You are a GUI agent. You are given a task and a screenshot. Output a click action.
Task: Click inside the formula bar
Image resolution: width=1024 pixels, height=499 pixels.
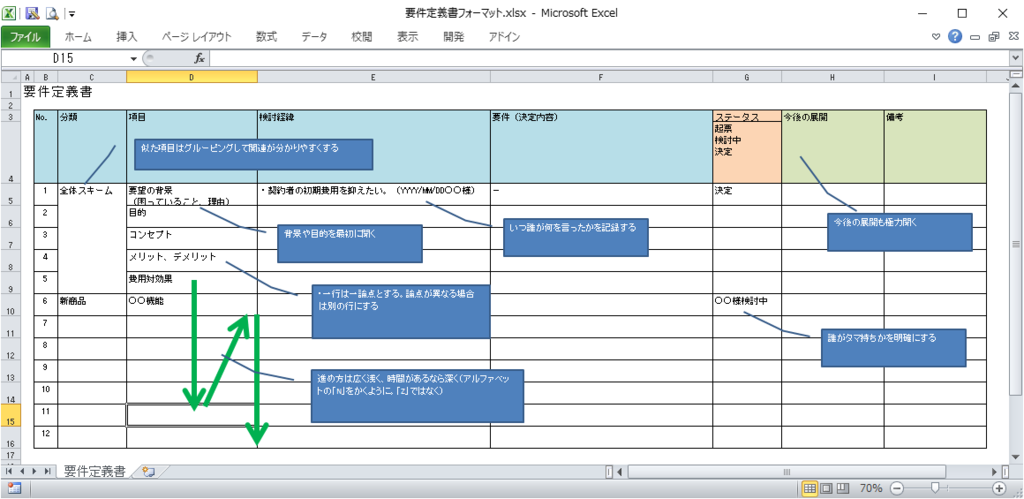(x=609, y=58)
